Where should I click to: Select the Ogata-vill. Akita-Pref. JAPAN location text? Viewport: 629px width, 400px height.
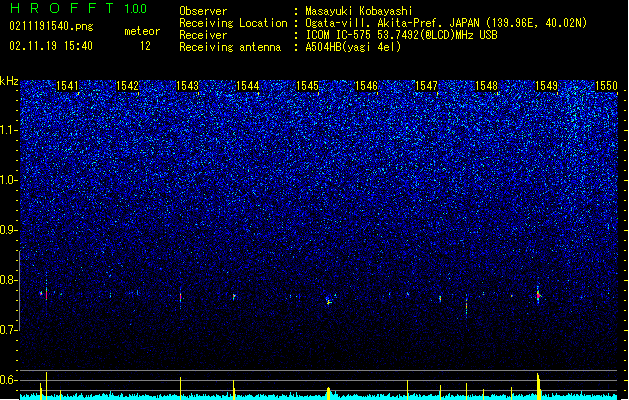pyautogui.click(x=446, y=23)
